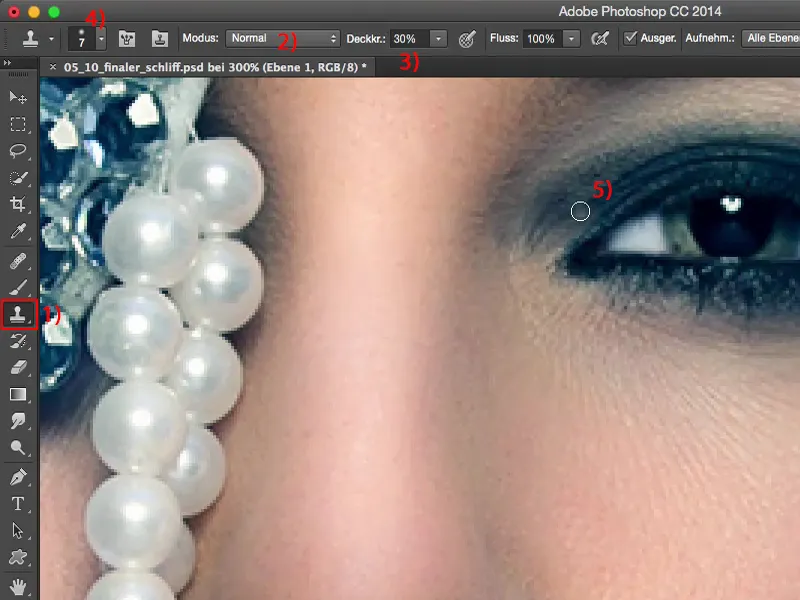Click the Fluss field showing 100%

point(543,39)
